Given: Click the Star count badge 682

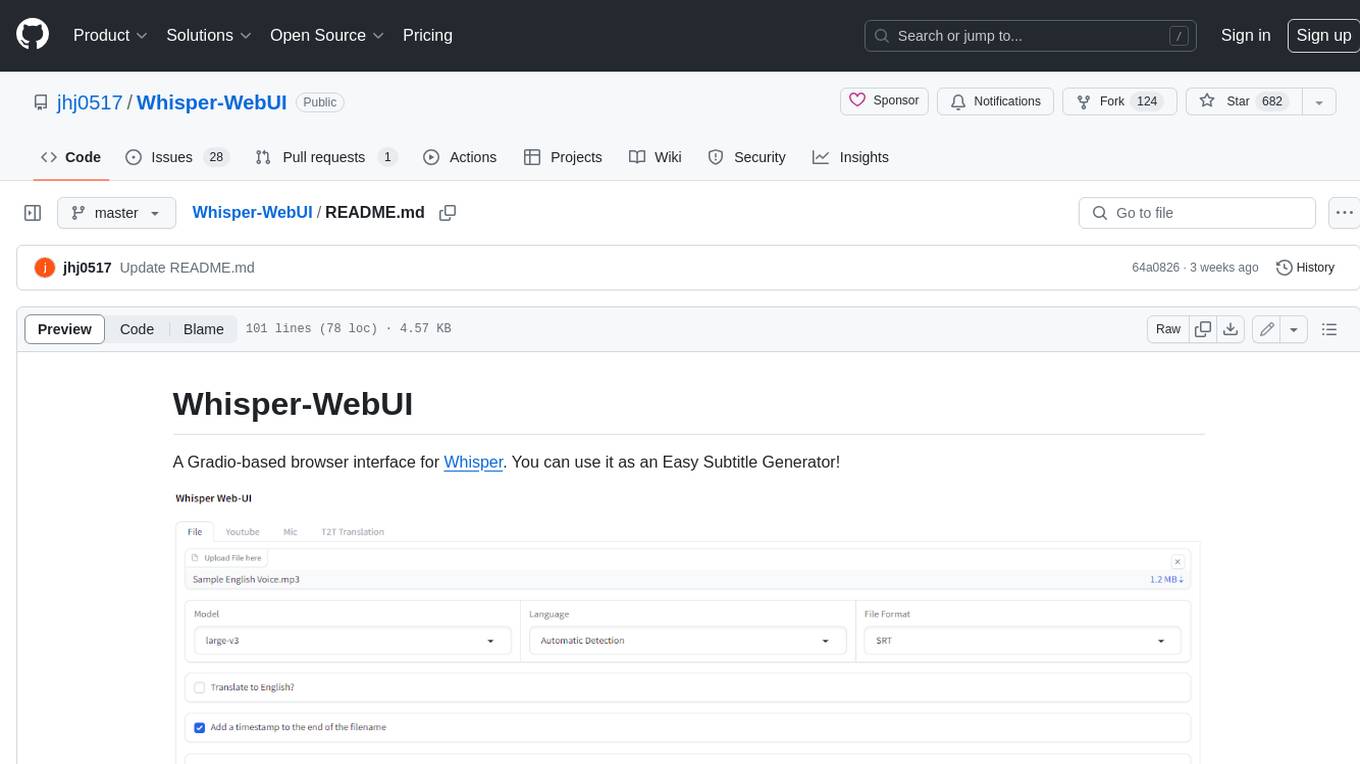Looking at the screenshot, I should click(1272, 101).
